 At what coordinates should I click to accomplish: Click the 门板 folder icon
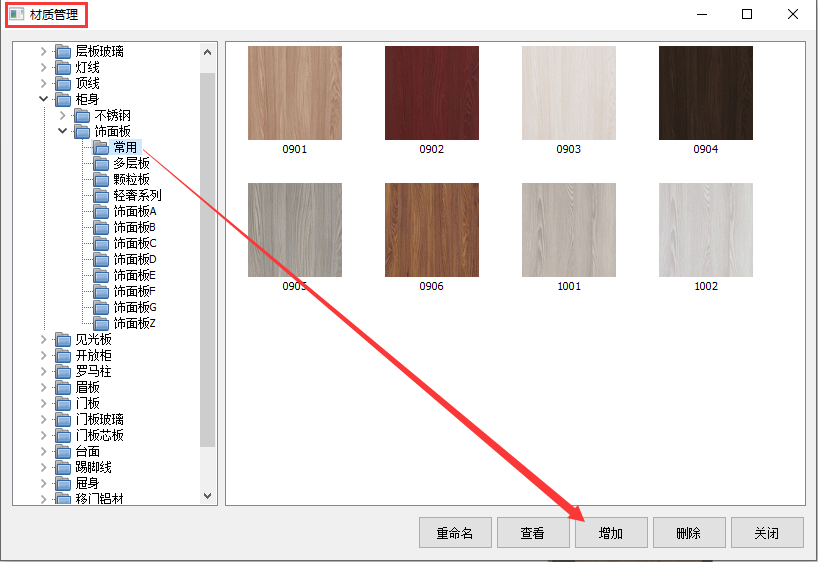[x=63, y=404]
